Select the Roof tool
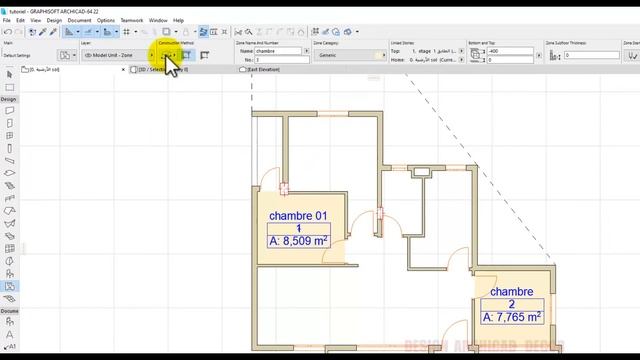The width and height of the screenshot is (640, 360). (x=9, y=211)
